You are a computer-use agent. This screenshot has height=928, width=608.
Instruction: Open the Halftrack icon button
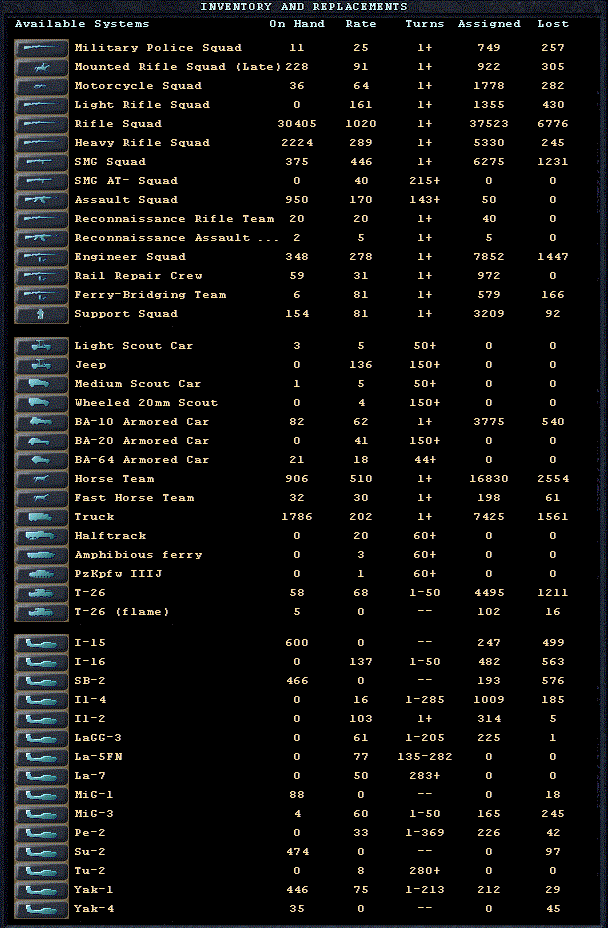click(x=41, y=536)
